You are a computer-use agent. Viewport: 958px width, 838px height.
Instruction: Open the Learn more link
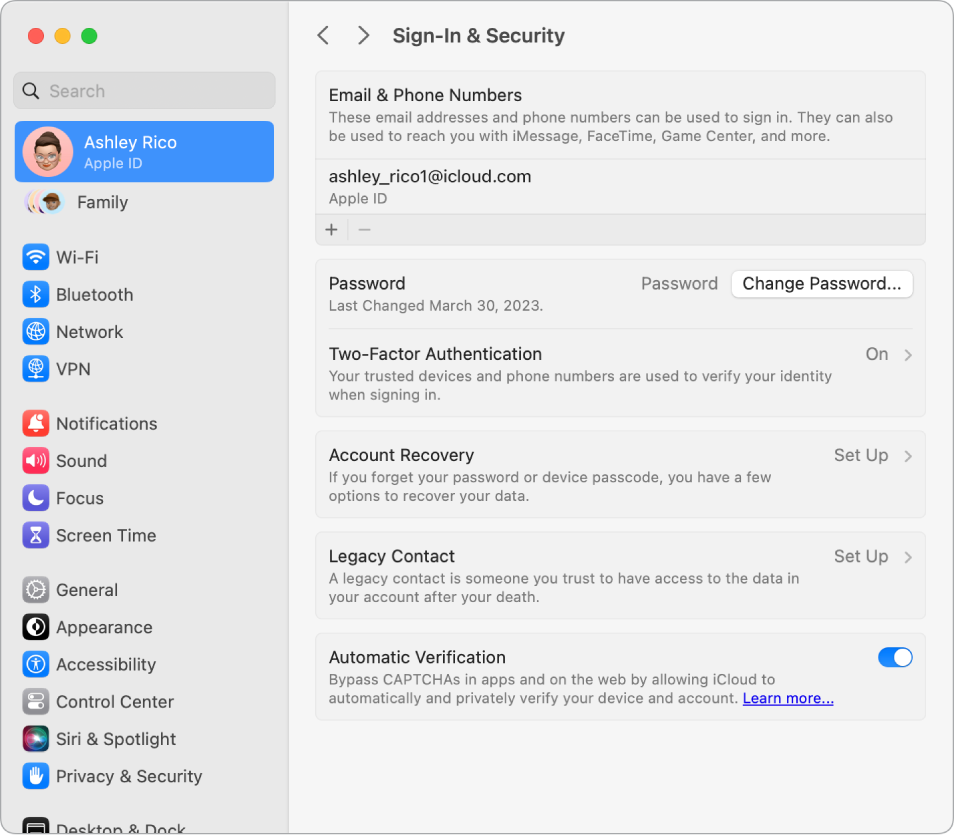787,698
